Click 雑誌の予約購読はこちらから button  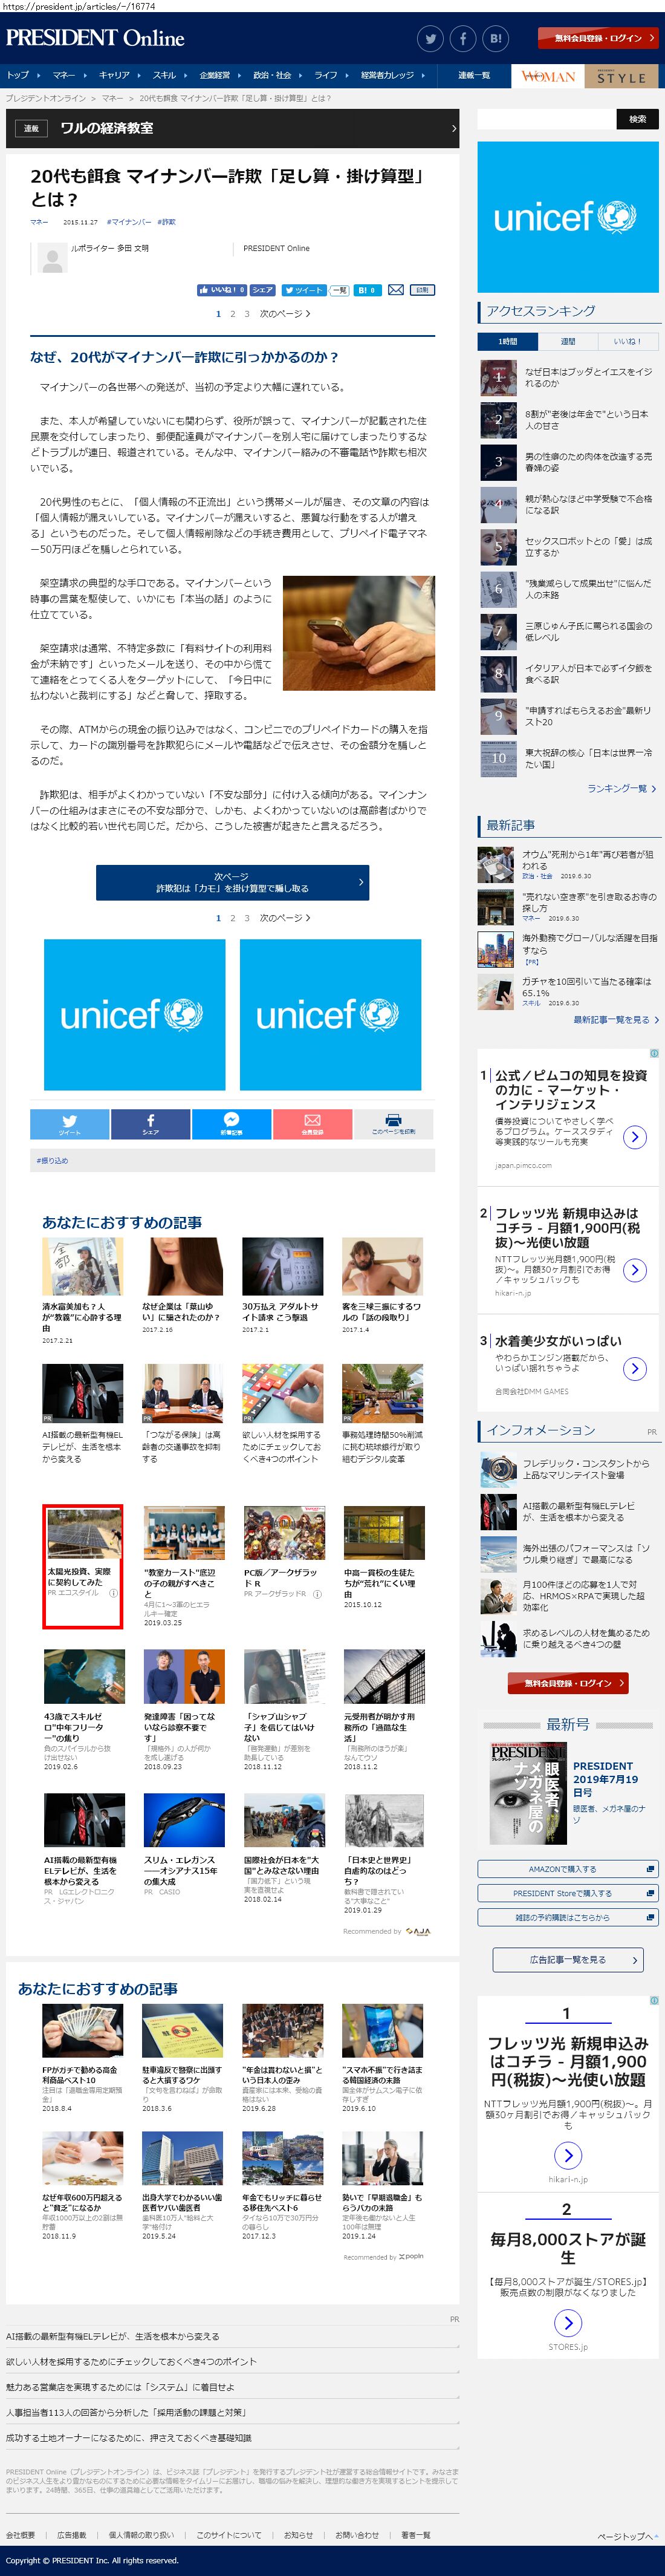pos(568,1917)
